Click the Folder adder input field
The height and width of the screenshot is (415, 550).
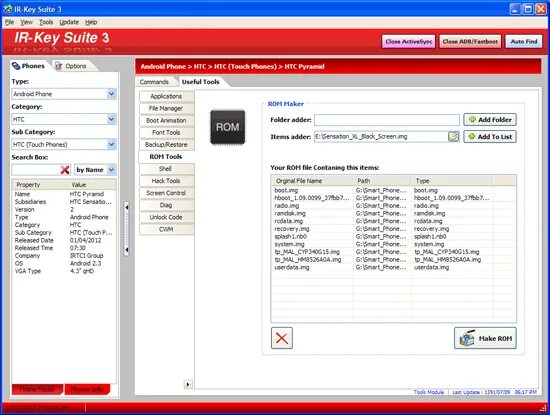tap(387, 120)
